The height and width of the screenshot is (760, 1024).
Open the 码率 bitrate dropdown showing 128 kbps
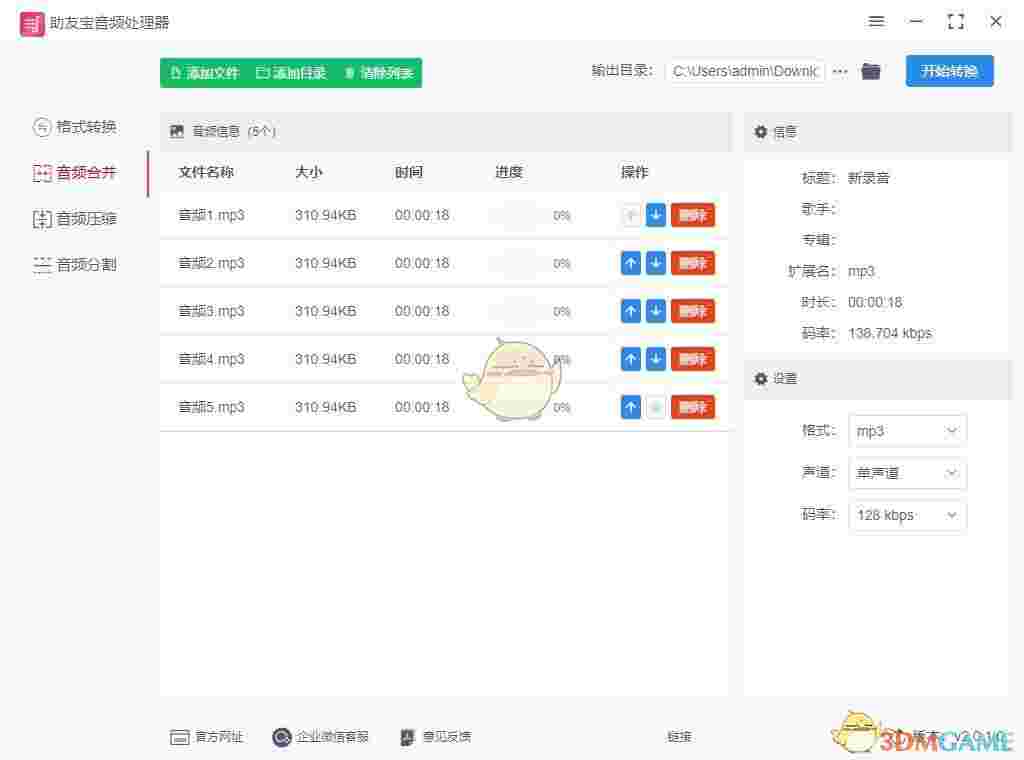905,515
